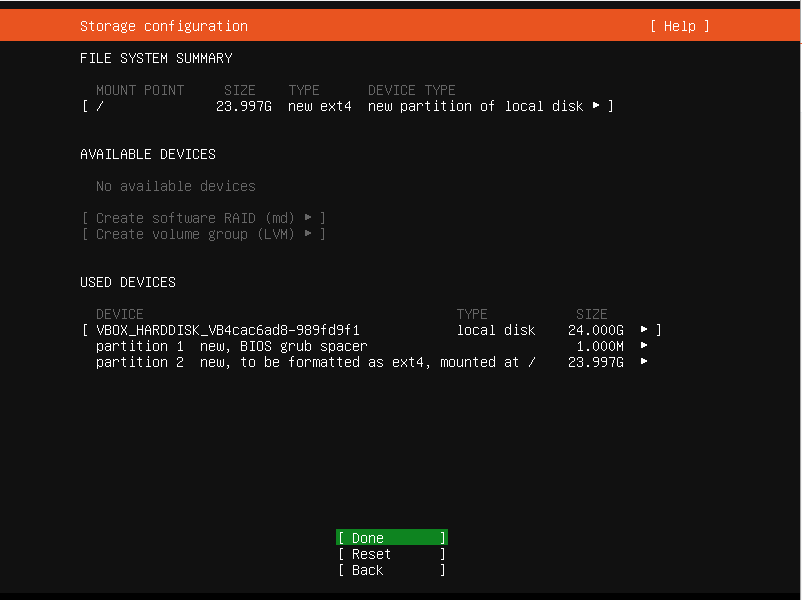The width and height of the screenshot is (802, 600).
Task: Click 'No available devices' text
Action: [175, 186]
